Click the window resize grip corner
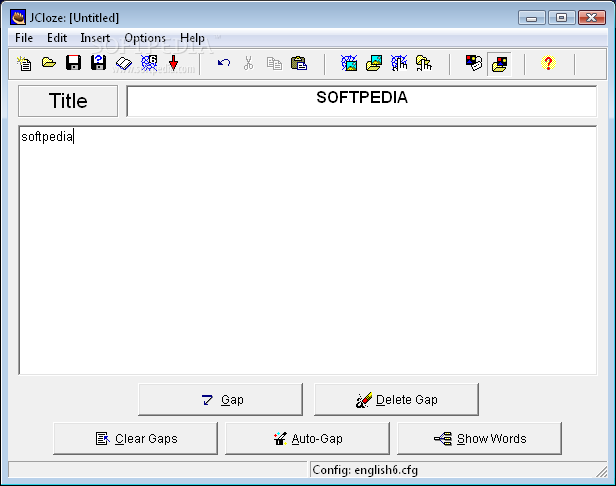Screen dimensions: 616x486 click(601, 471)
